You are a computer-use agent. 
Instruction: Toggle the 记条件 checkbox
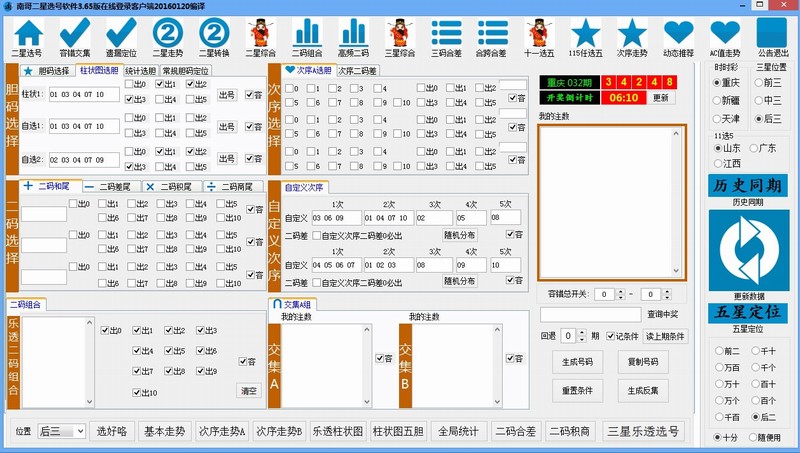(609, 336)
